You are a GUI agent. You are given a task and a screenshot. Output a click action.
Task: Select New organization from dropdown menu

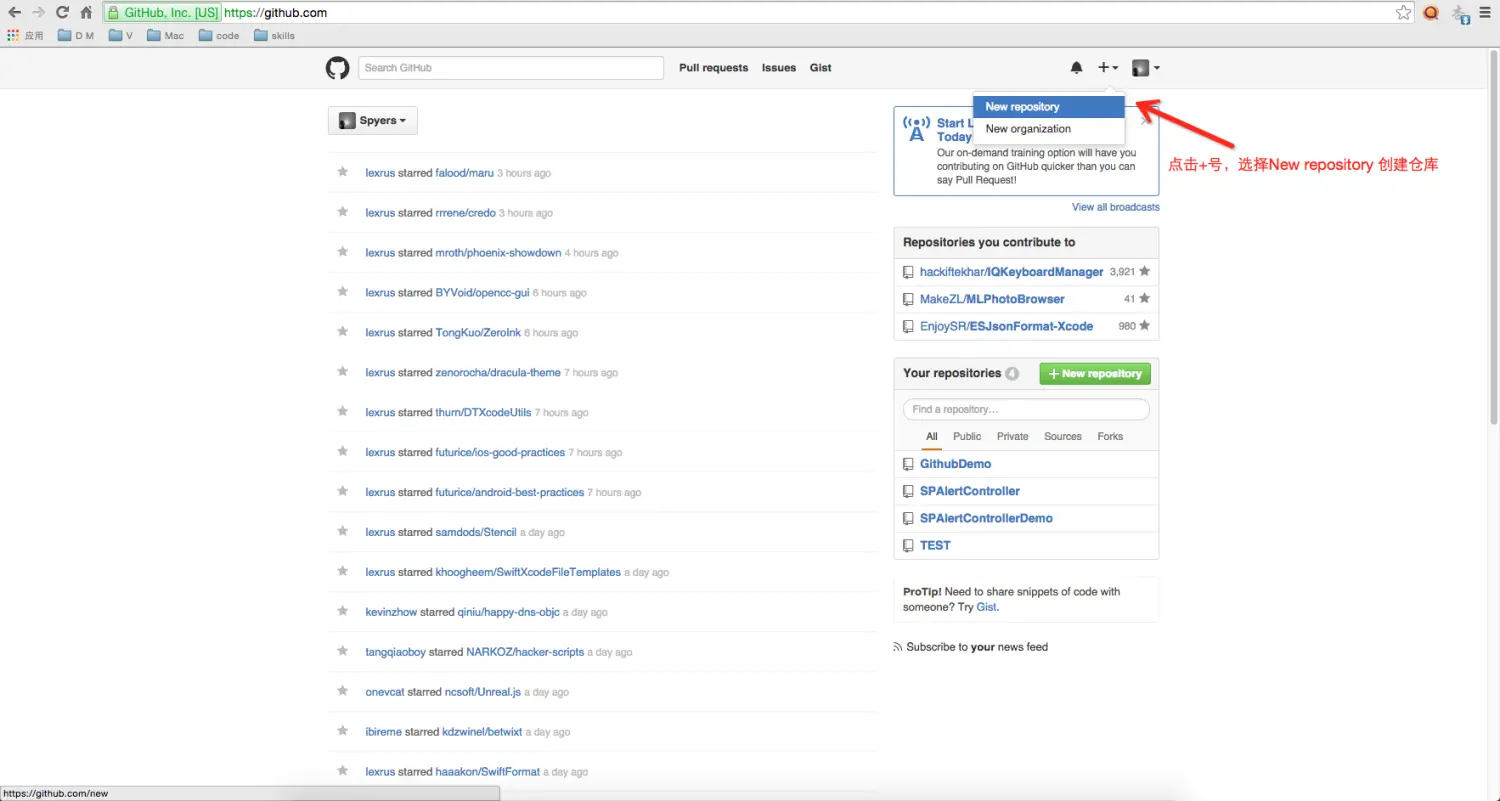click(1049, 129)
